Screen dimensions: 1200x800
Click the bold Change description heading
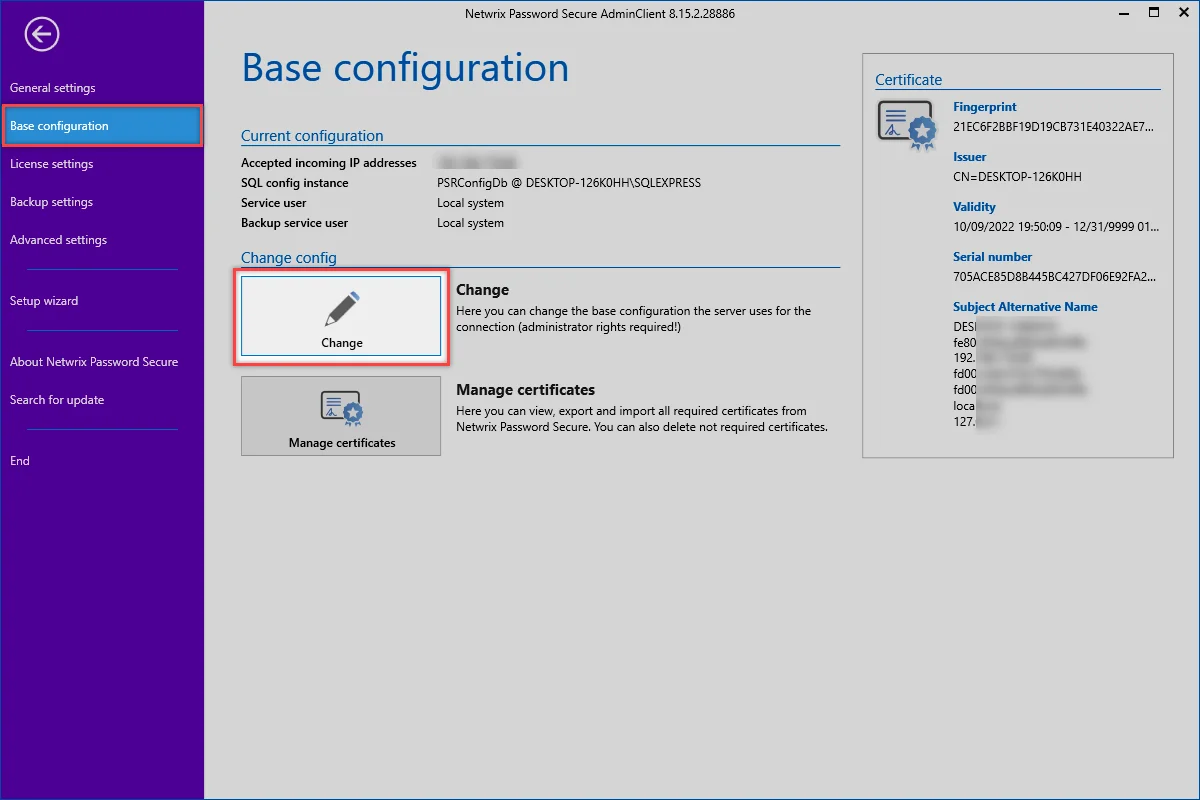(x=483, y=290)
